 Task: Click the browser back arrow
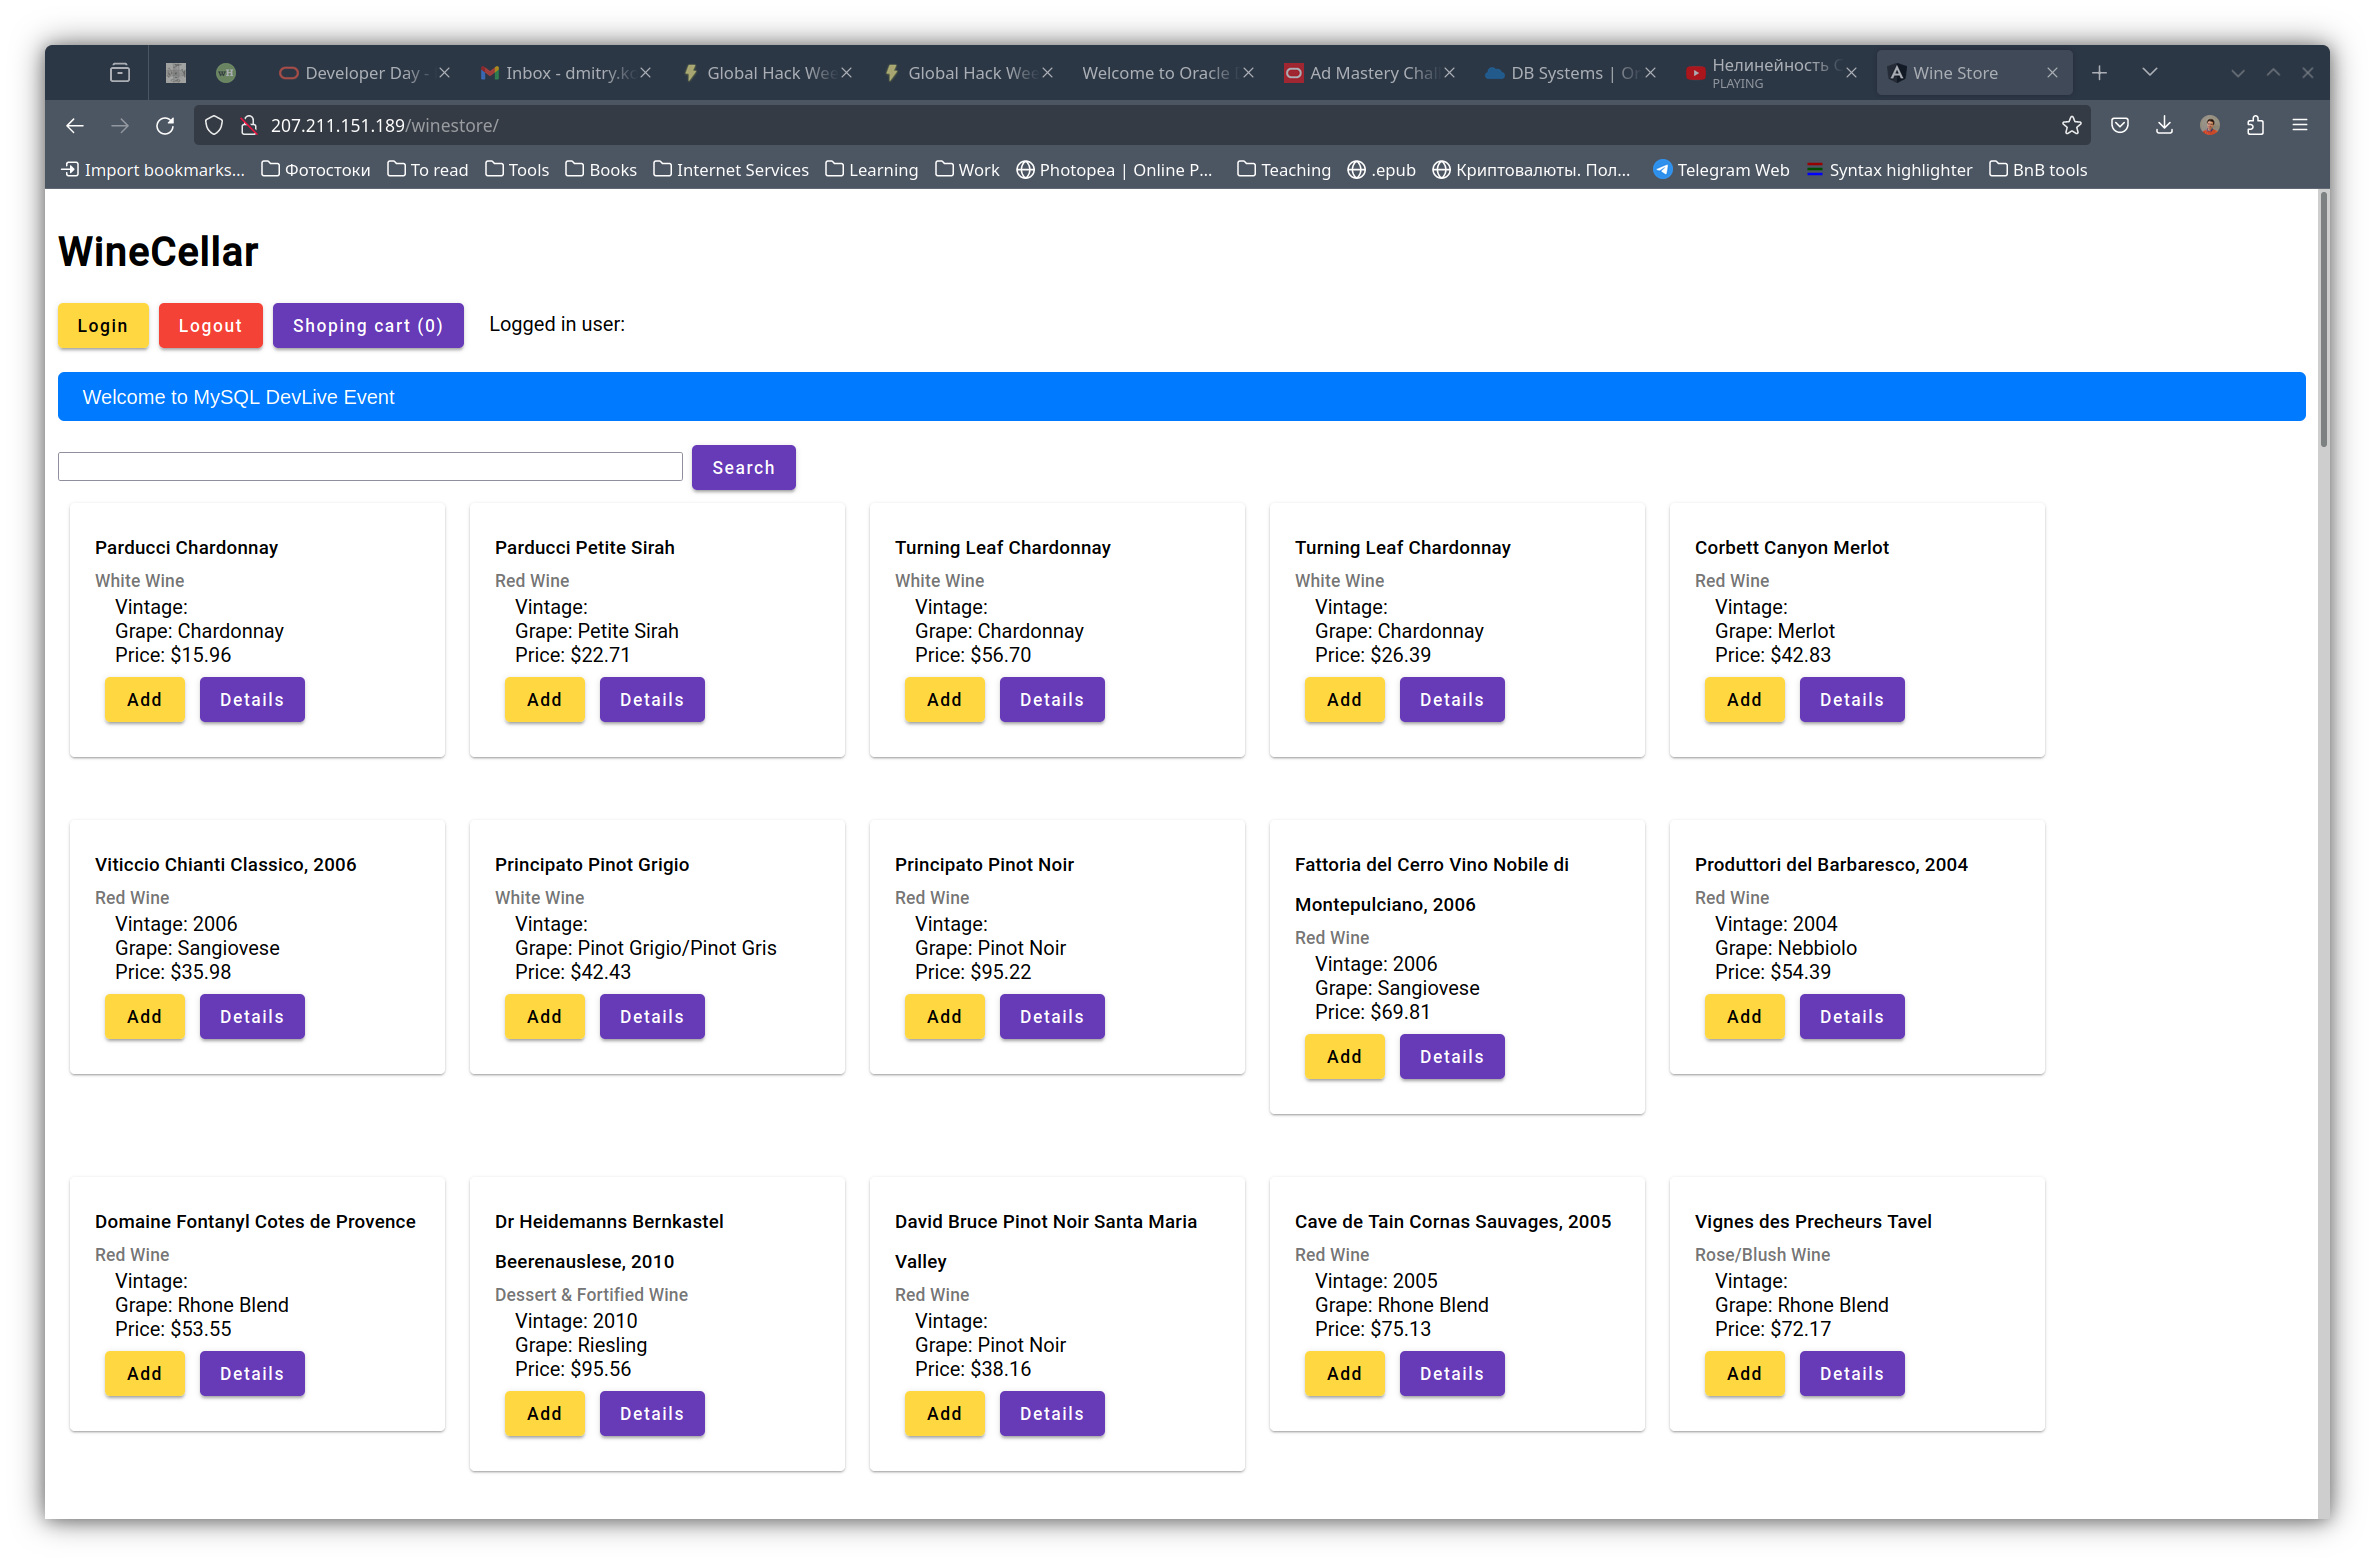[x=75, y=125]
